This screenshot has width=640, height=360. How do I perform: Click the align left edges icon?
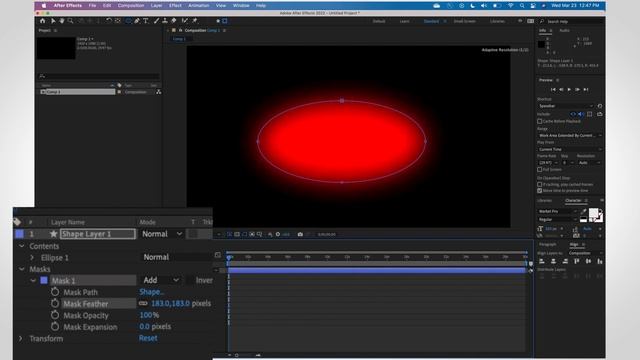542,261
